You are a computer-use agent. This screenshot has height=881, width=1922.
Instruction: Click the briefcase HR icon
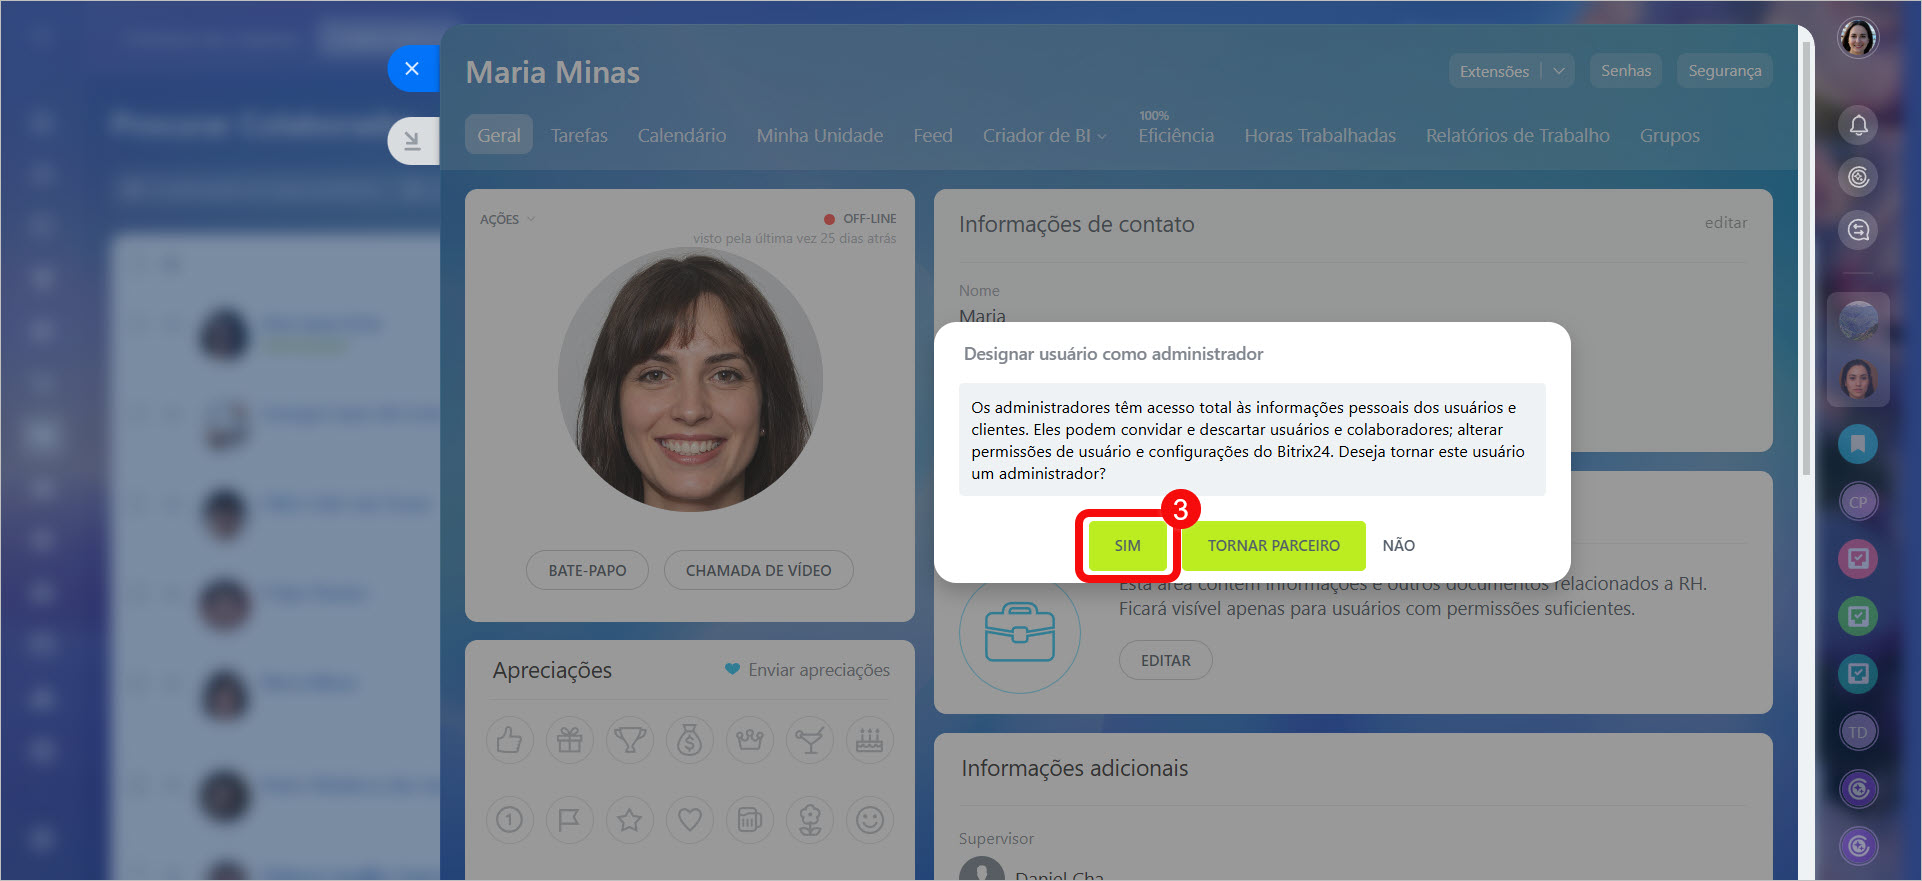pos(1019,633)
